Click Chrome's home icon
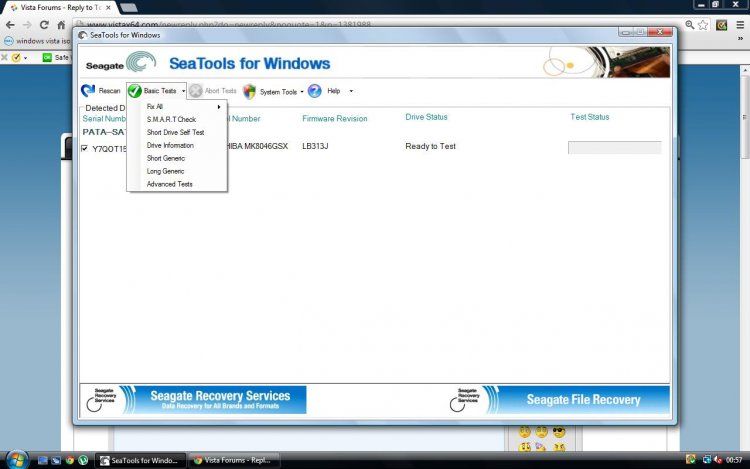The image size is (750, 469). coord(61,25)
